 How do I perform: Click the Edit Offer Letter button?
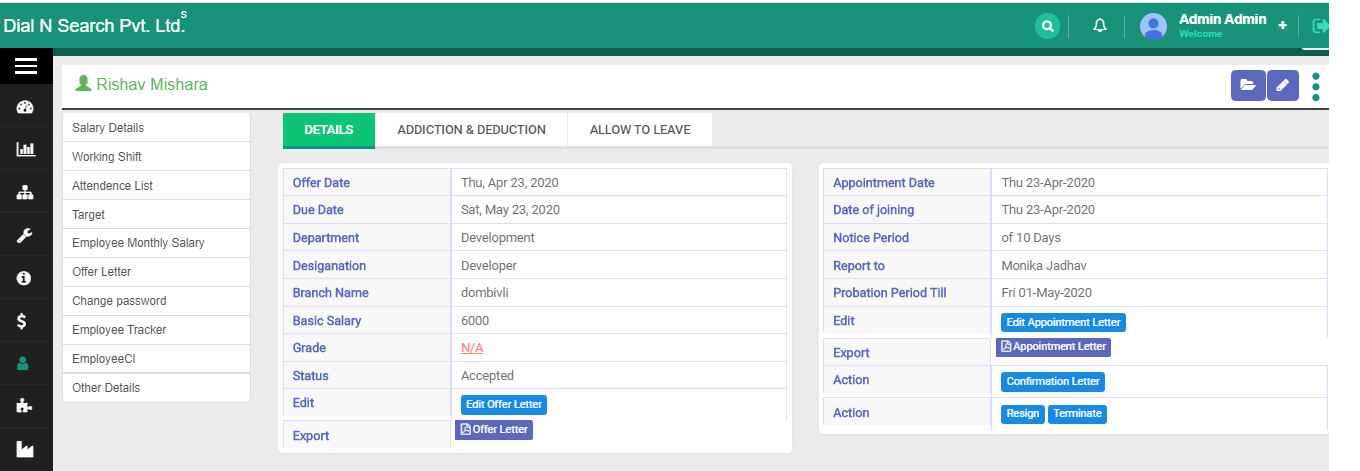click(x=504, y=405)
